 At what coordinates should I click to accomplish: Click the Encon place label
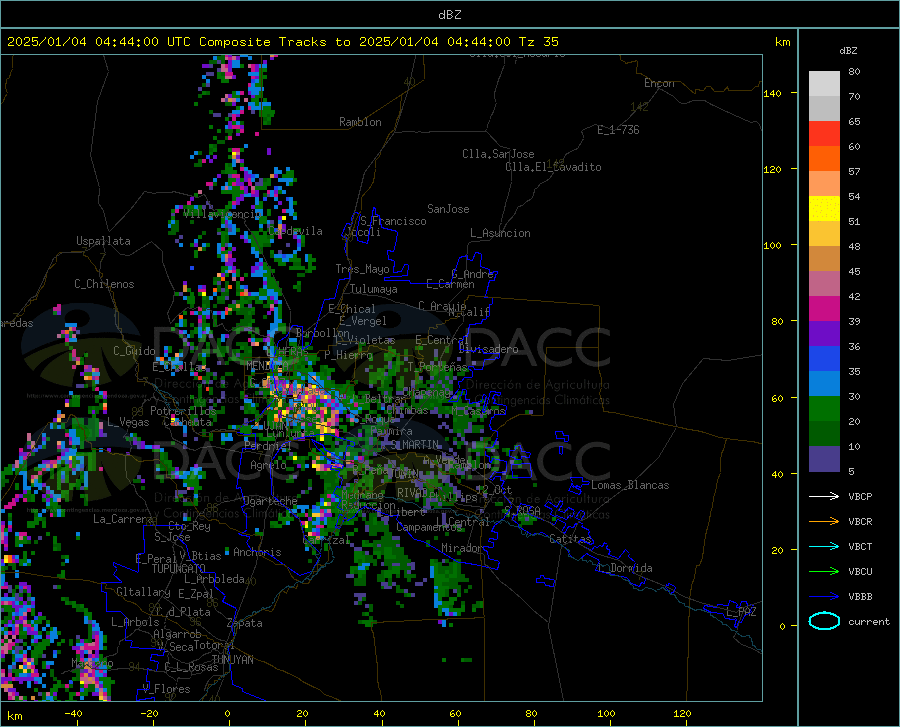point(659,83)
